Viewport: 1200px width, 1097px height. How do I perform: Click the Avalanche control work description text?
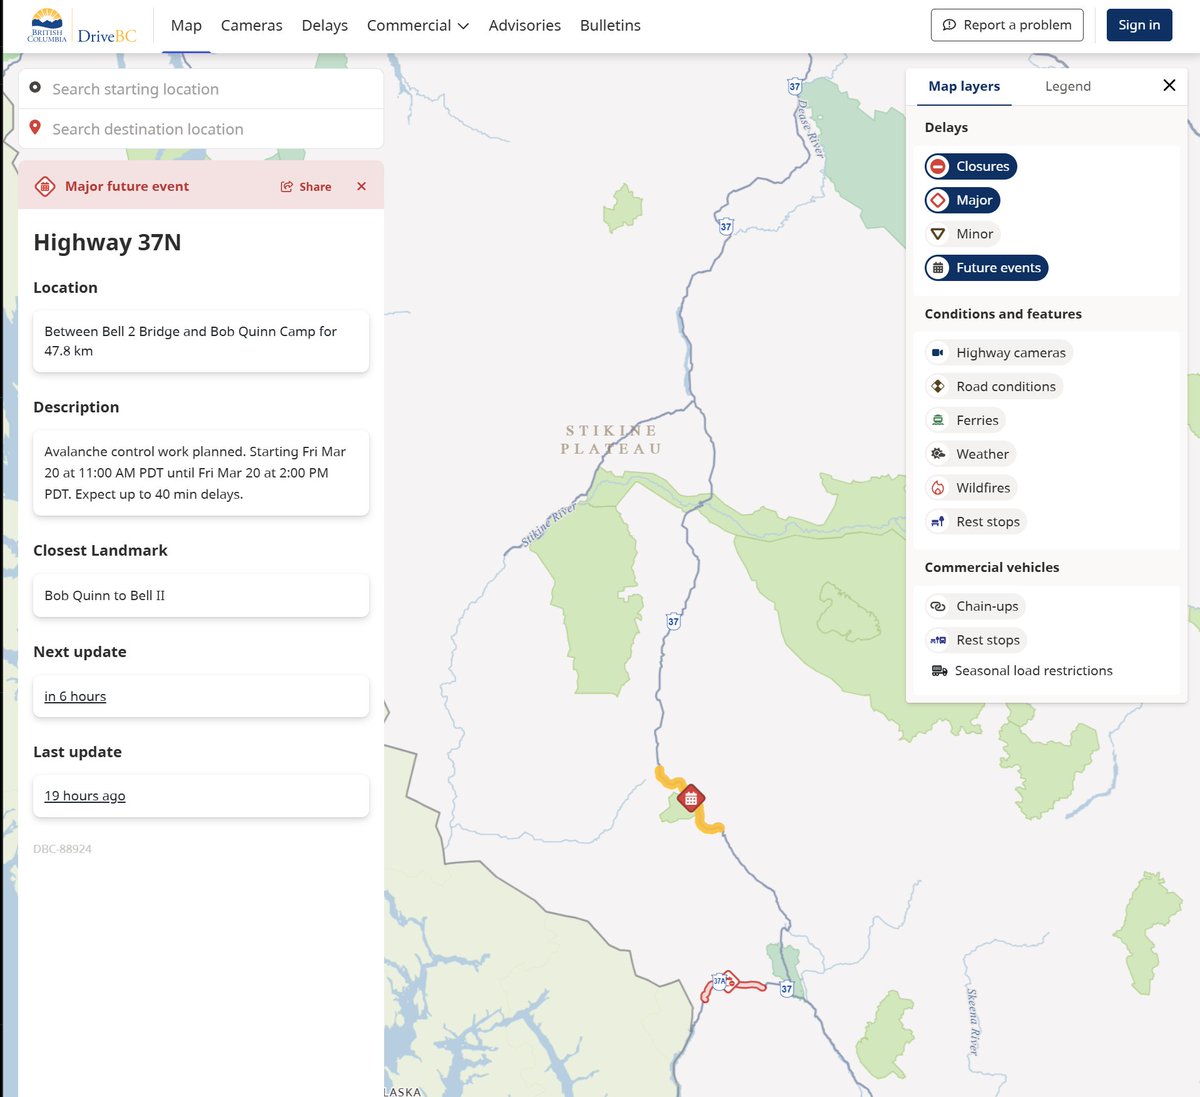click(195, 473)
